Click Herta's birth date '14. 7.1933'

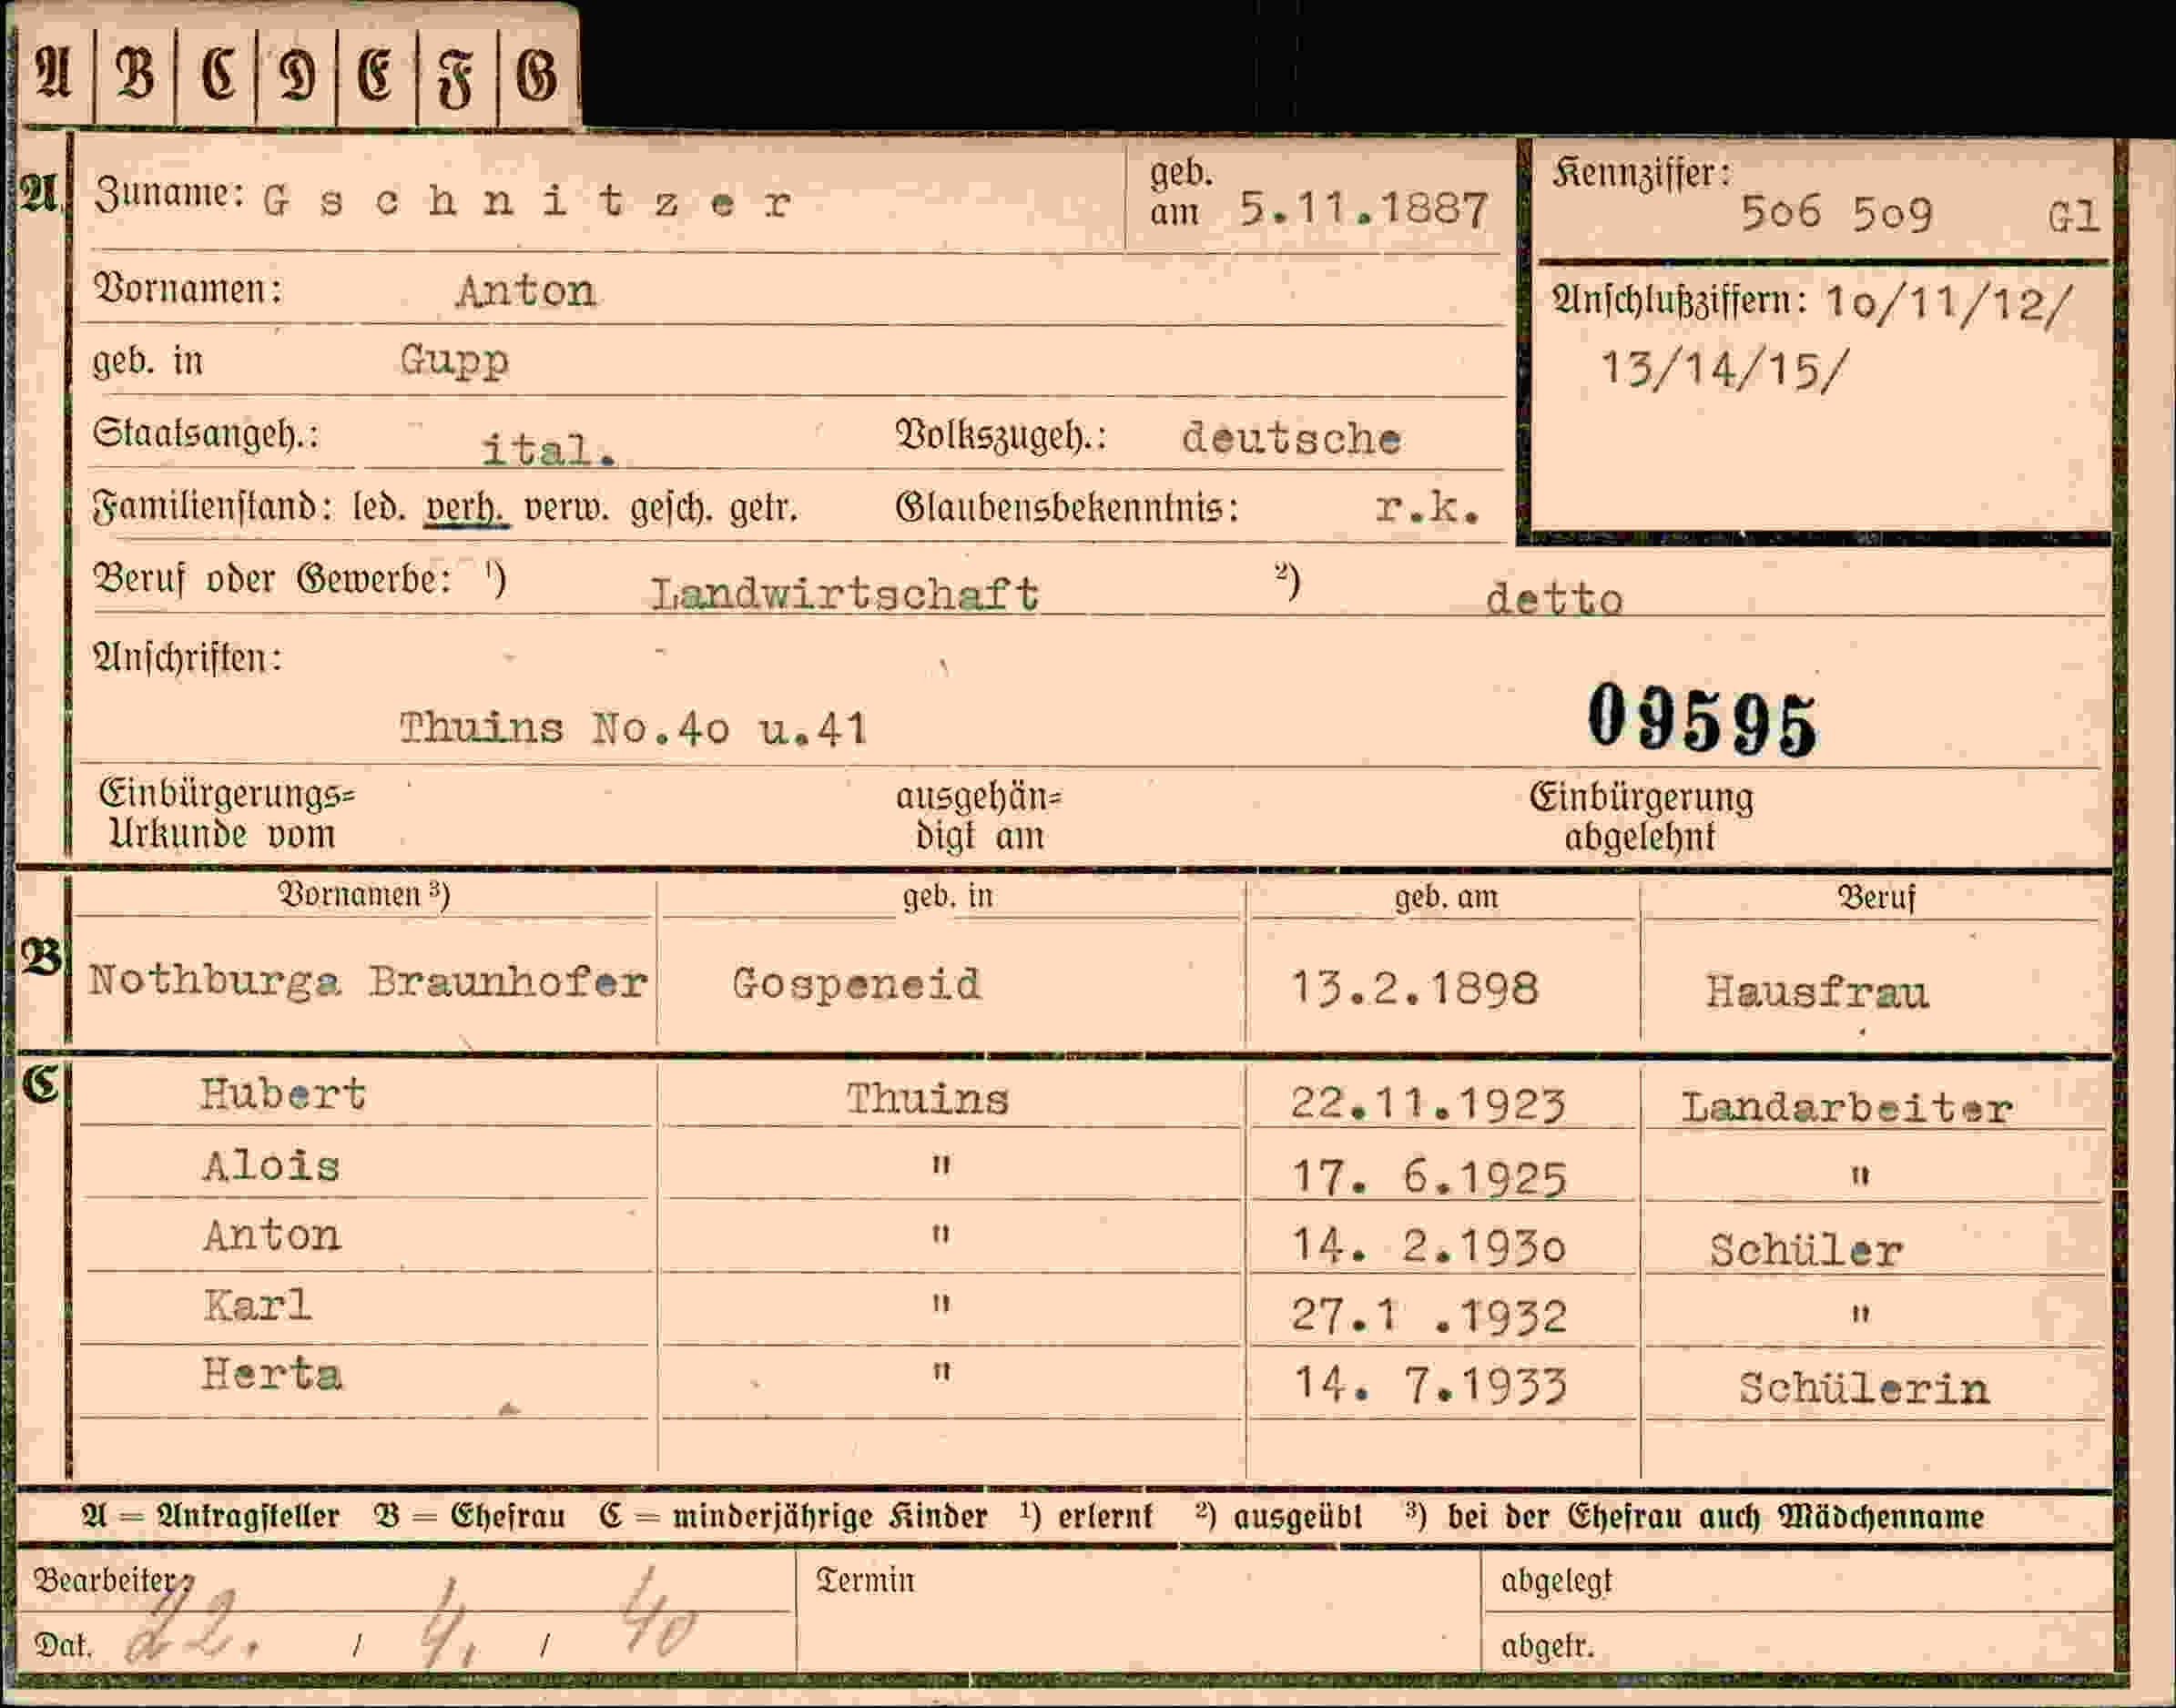point(1430,1385)
